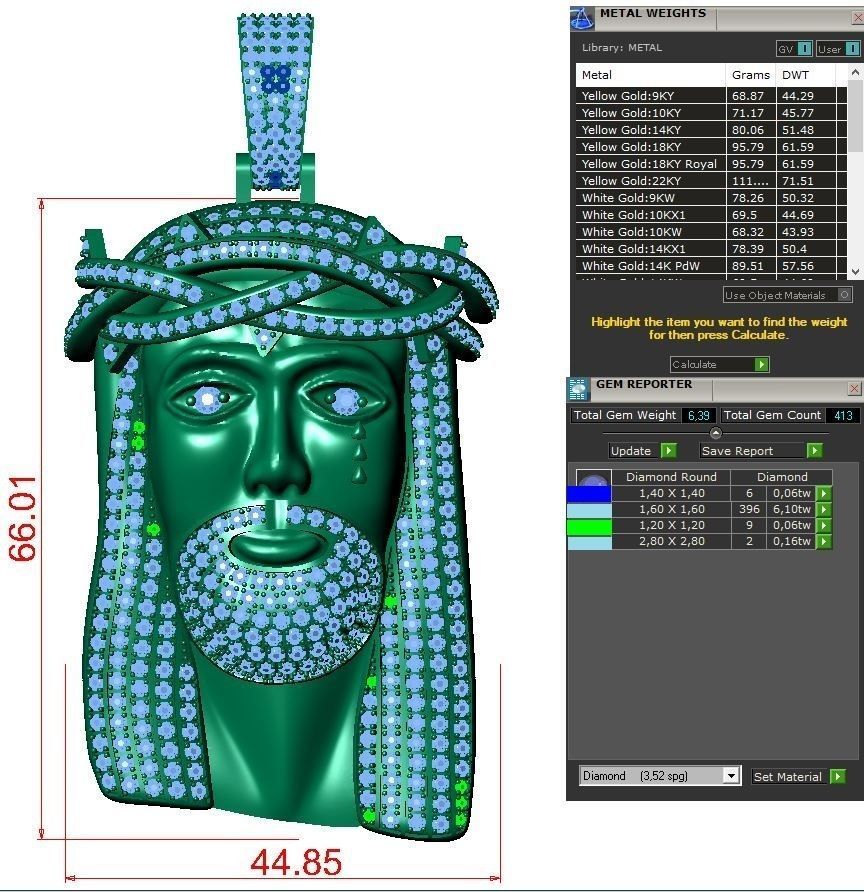
Task: Click the Grams column header
Action: point(751,75)
